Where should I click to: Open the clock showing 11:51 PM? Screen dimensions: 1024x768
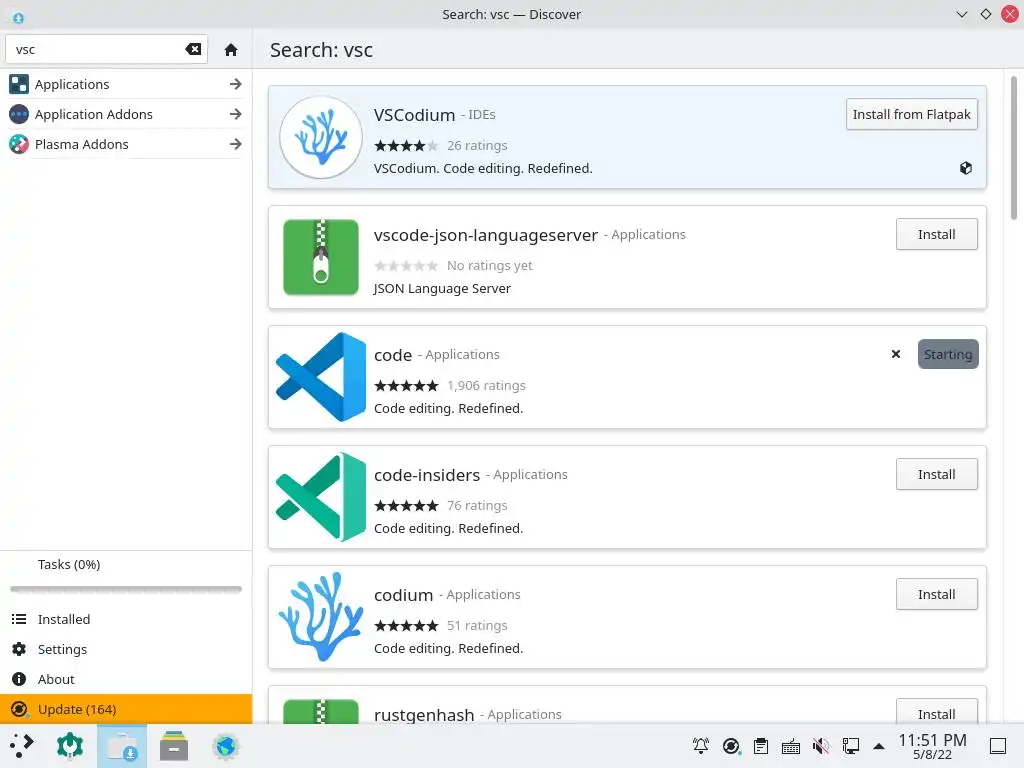click(x=932, y=746)
